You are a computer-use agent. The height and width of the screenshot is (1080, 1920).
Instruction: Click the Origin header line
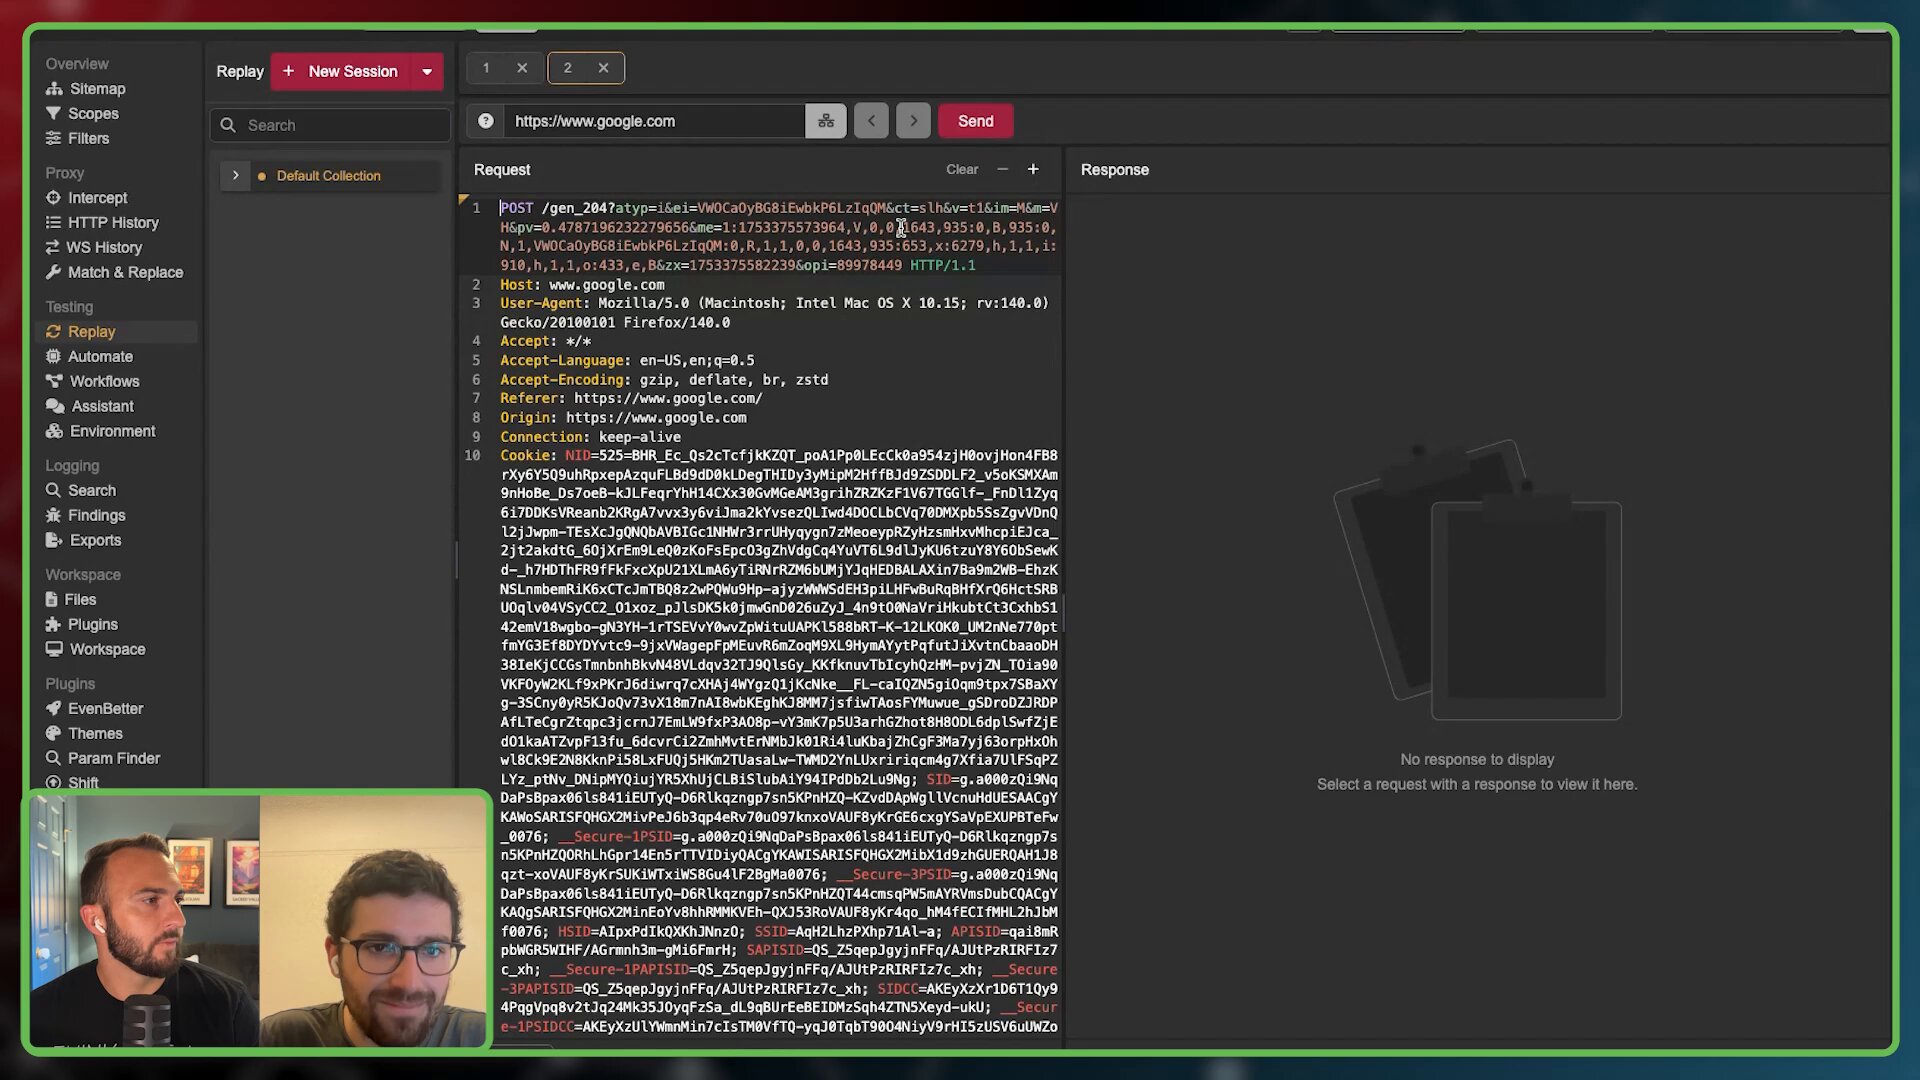coord(623,418)
